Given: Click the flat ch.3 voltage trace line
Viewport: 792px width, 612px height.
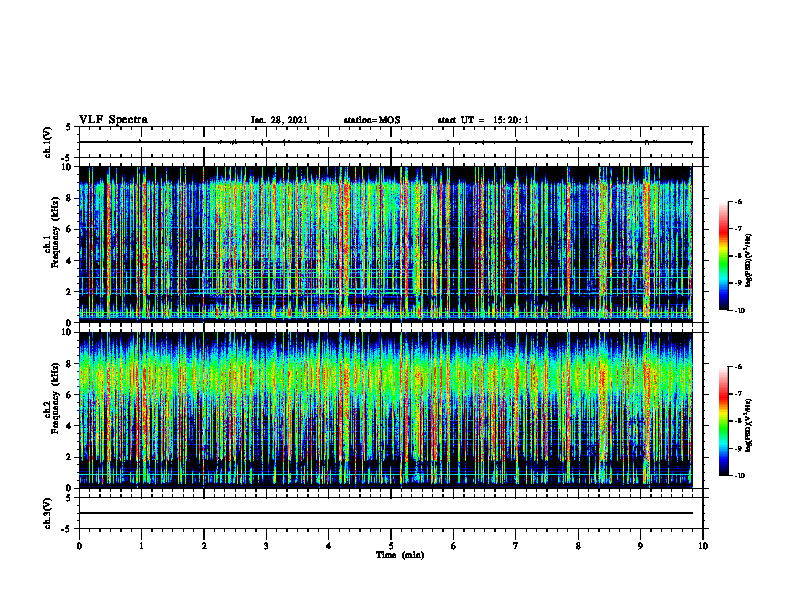Looking at the screenshot, I should (x=385, y=513).
